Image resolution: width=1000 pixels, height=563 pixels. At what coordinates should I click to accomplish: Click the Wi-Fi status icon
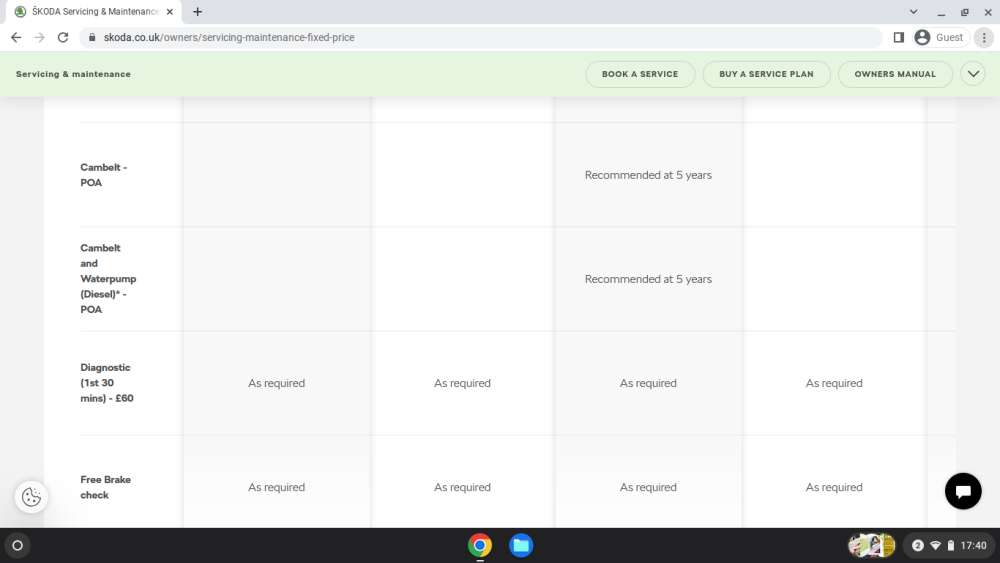(x=936, y=545)
